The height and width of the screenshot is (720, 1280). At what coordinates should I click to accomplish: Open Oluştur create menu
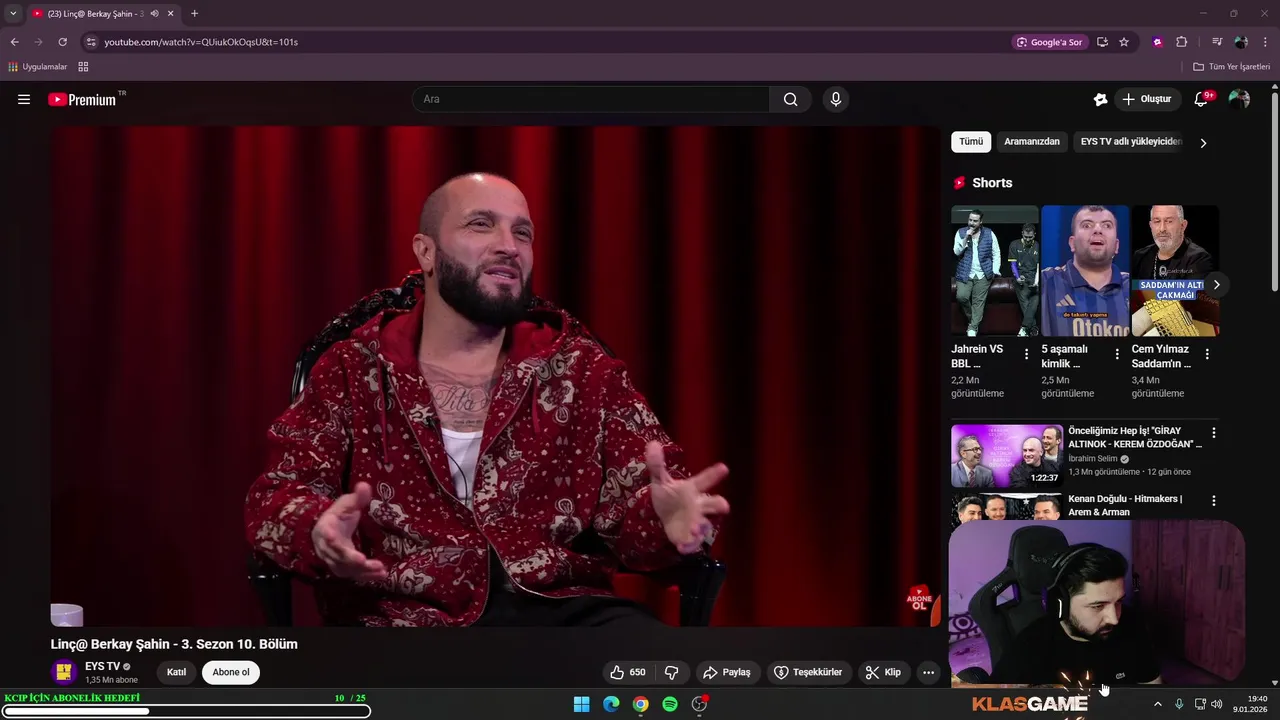point(1146,99)
